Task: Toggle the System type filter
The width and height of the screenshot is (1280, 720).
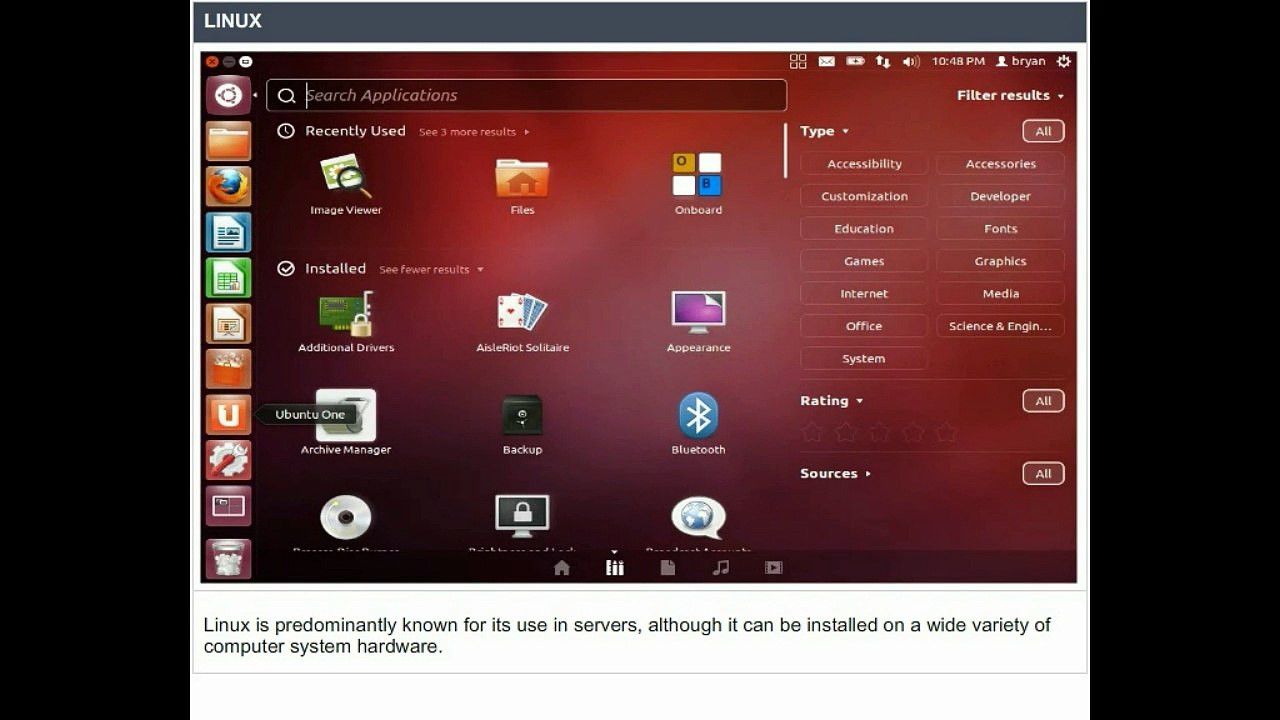Action: click(x=864, y=359)
